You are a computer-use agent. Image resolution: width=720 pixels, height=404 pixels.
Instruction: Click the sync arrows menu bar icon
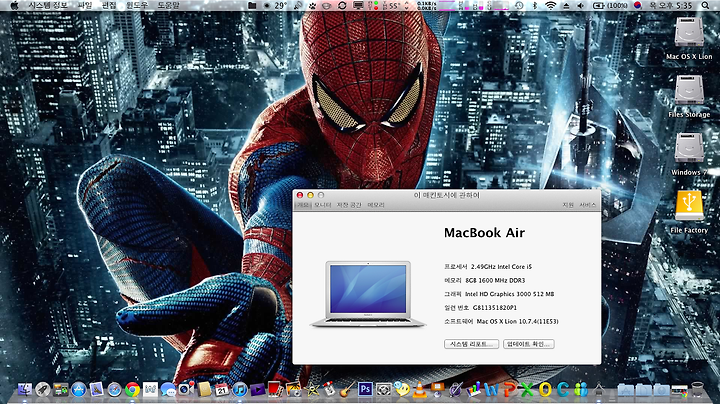click(x=342, y=6)
